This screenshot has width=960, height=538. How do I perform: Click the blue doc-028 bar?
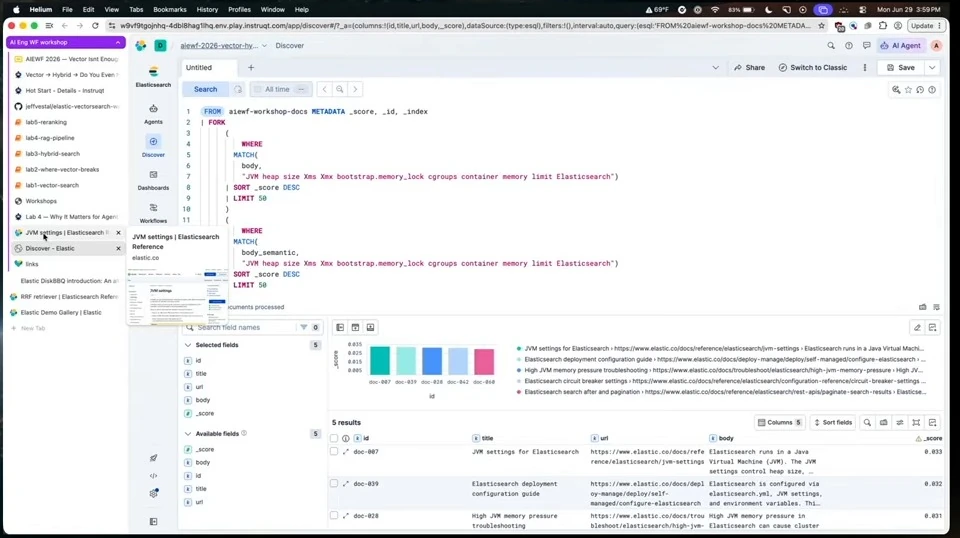[432, 362]
